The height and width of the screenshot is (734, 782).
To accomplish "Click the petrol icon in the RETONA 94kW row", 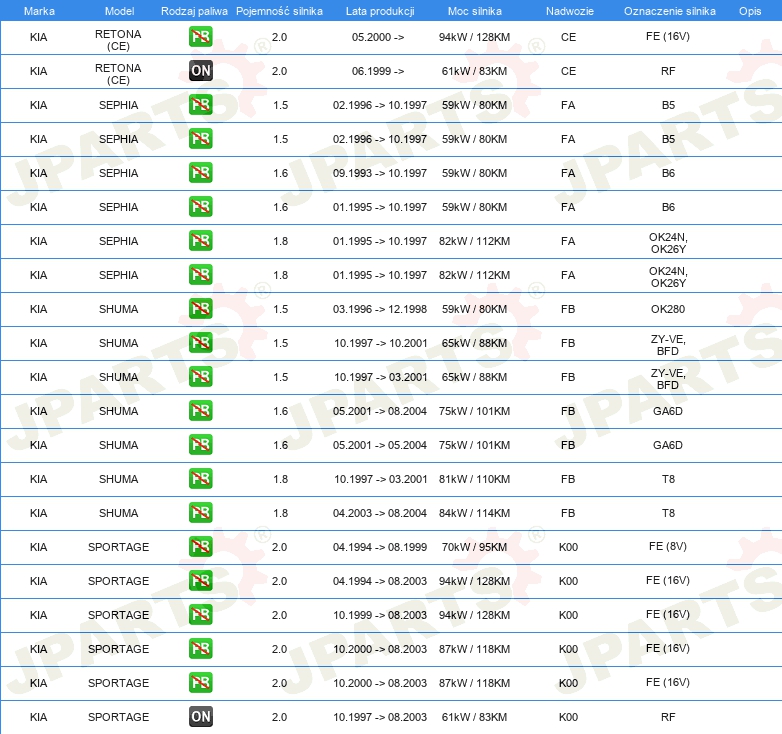I will (x=200, y=37).
